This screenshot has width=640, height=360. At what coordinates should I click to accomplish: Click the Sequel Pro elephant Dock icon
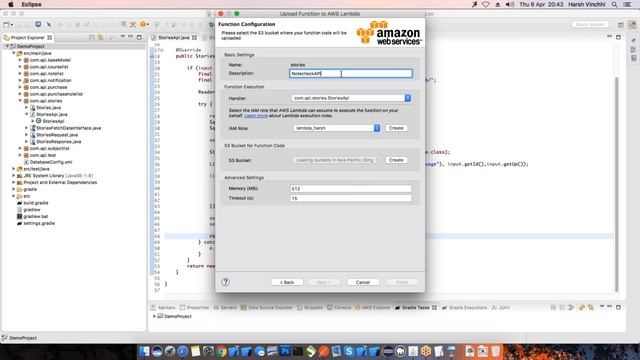[x=400, y=351]
